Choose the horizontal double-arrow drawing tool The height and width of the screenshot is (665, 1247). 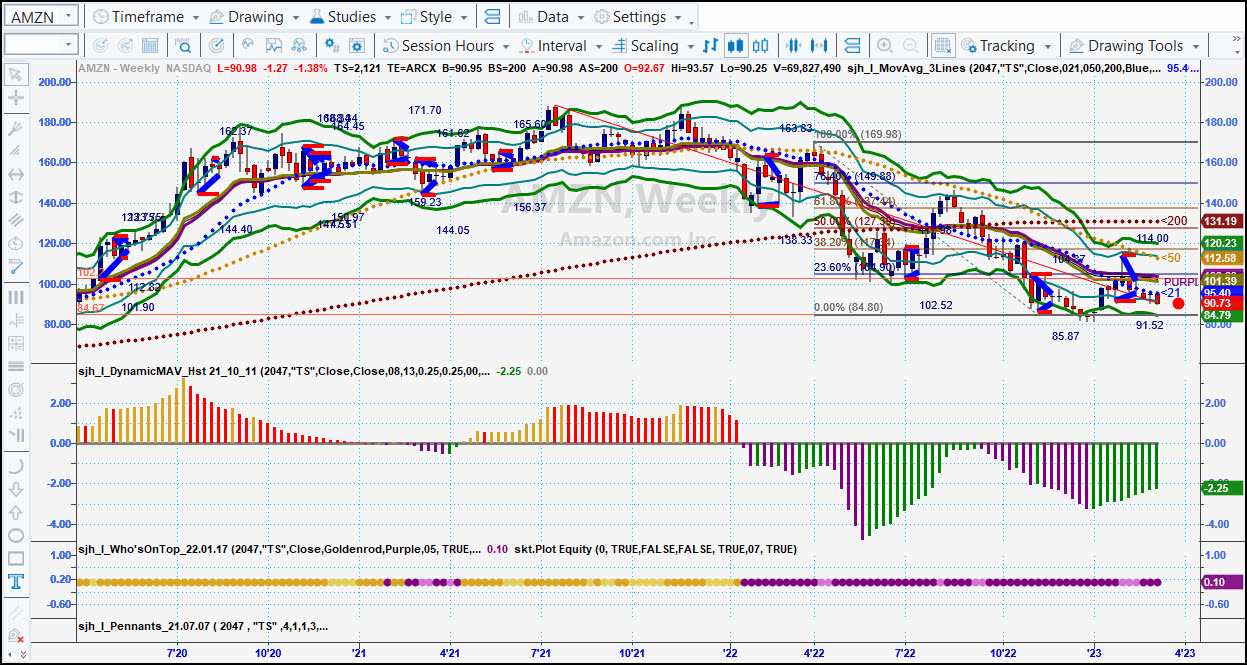pyautogui.click(x=16, y=174)
